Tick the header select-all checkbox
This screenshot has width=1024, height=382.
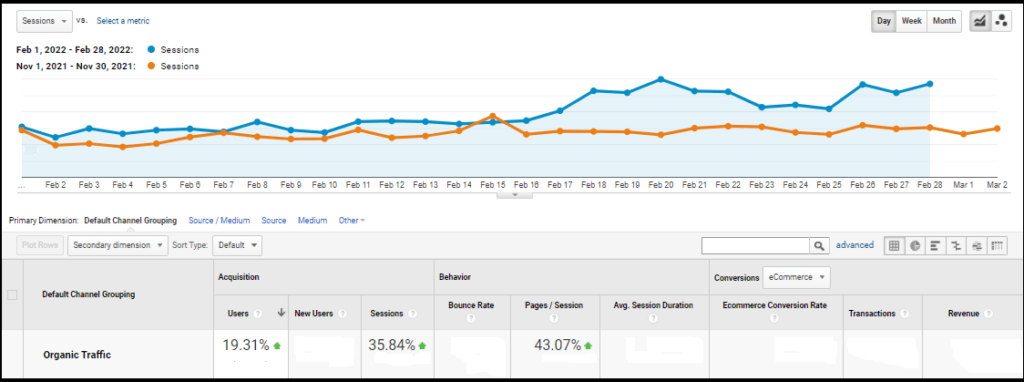click(12, 295)
